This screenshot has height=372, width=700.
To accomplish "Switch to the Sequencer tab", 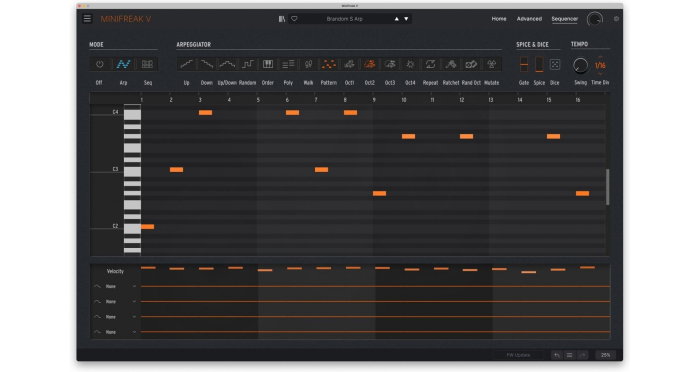I will [x=564, y=19].
